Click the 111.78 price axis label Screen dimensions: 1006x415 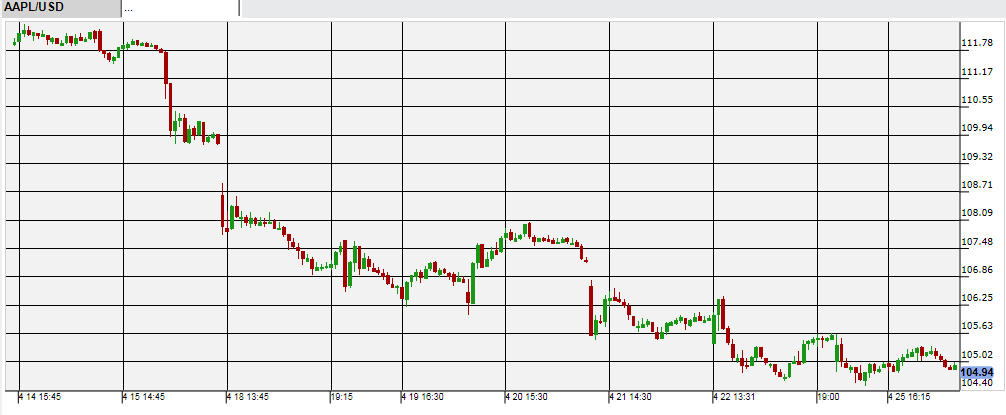click(976, 43)
